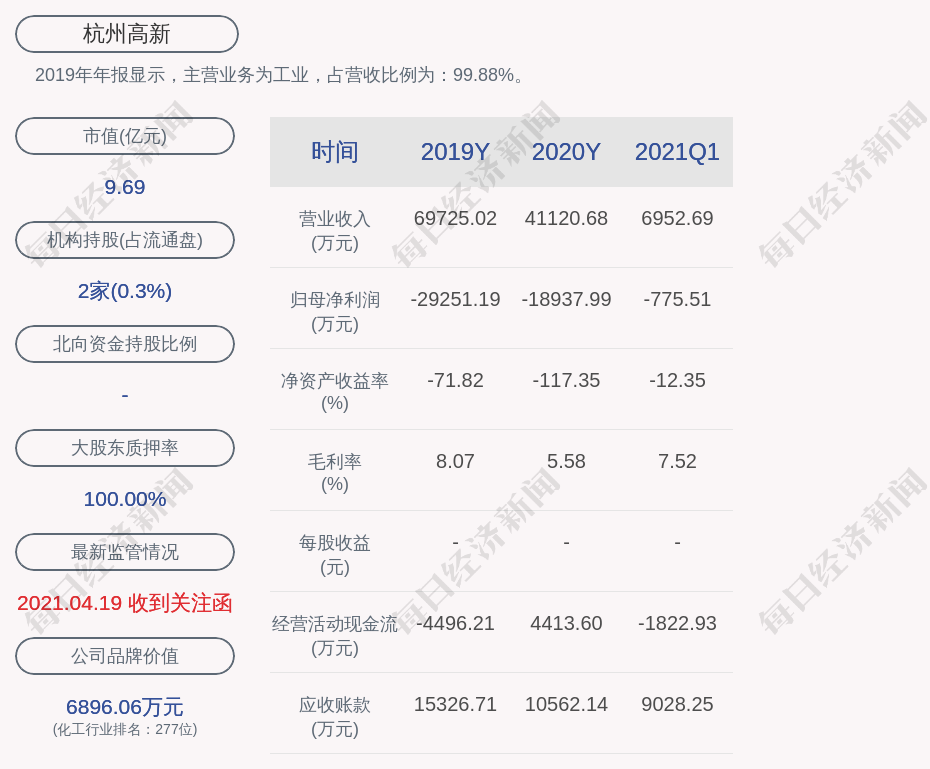Select net profit cell -775.51

pos(677,299)
